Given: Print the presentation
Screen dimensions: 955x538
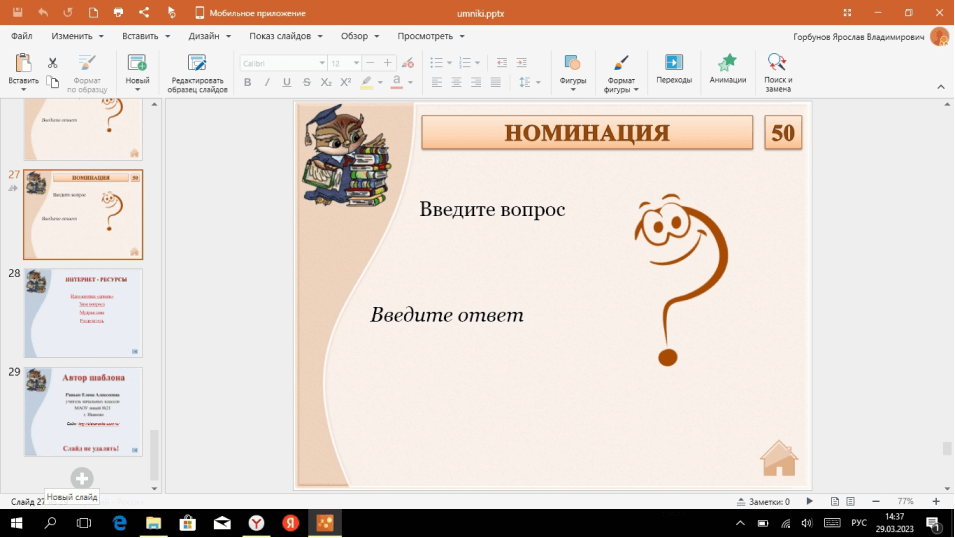Looking at the screenshot, I should pos(118,12).
